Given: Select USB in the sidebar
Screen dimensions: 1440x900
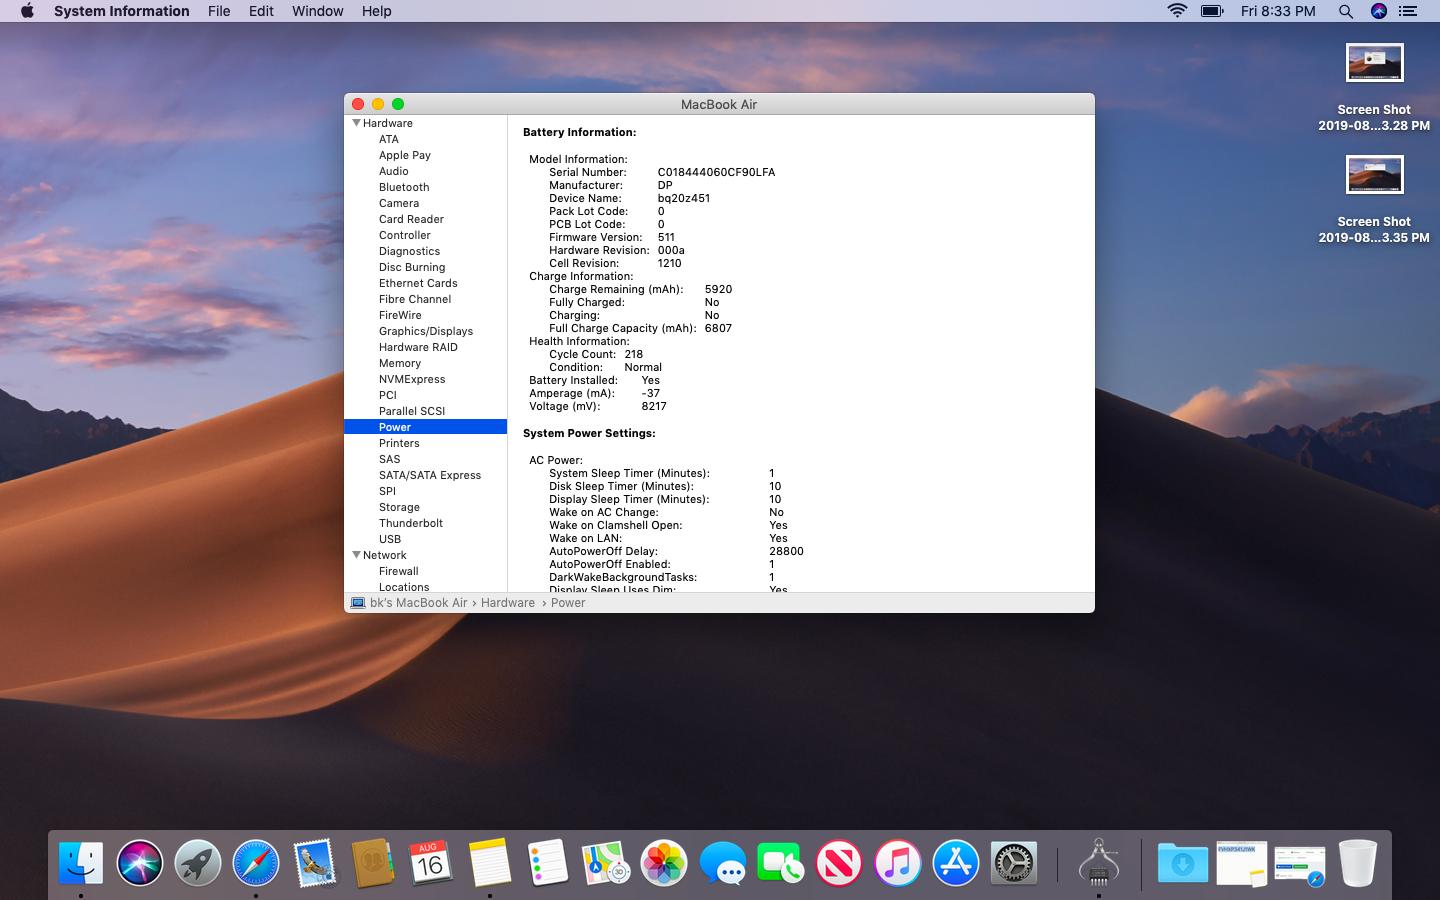Looking at the screenshot, I should coord(390,539).
